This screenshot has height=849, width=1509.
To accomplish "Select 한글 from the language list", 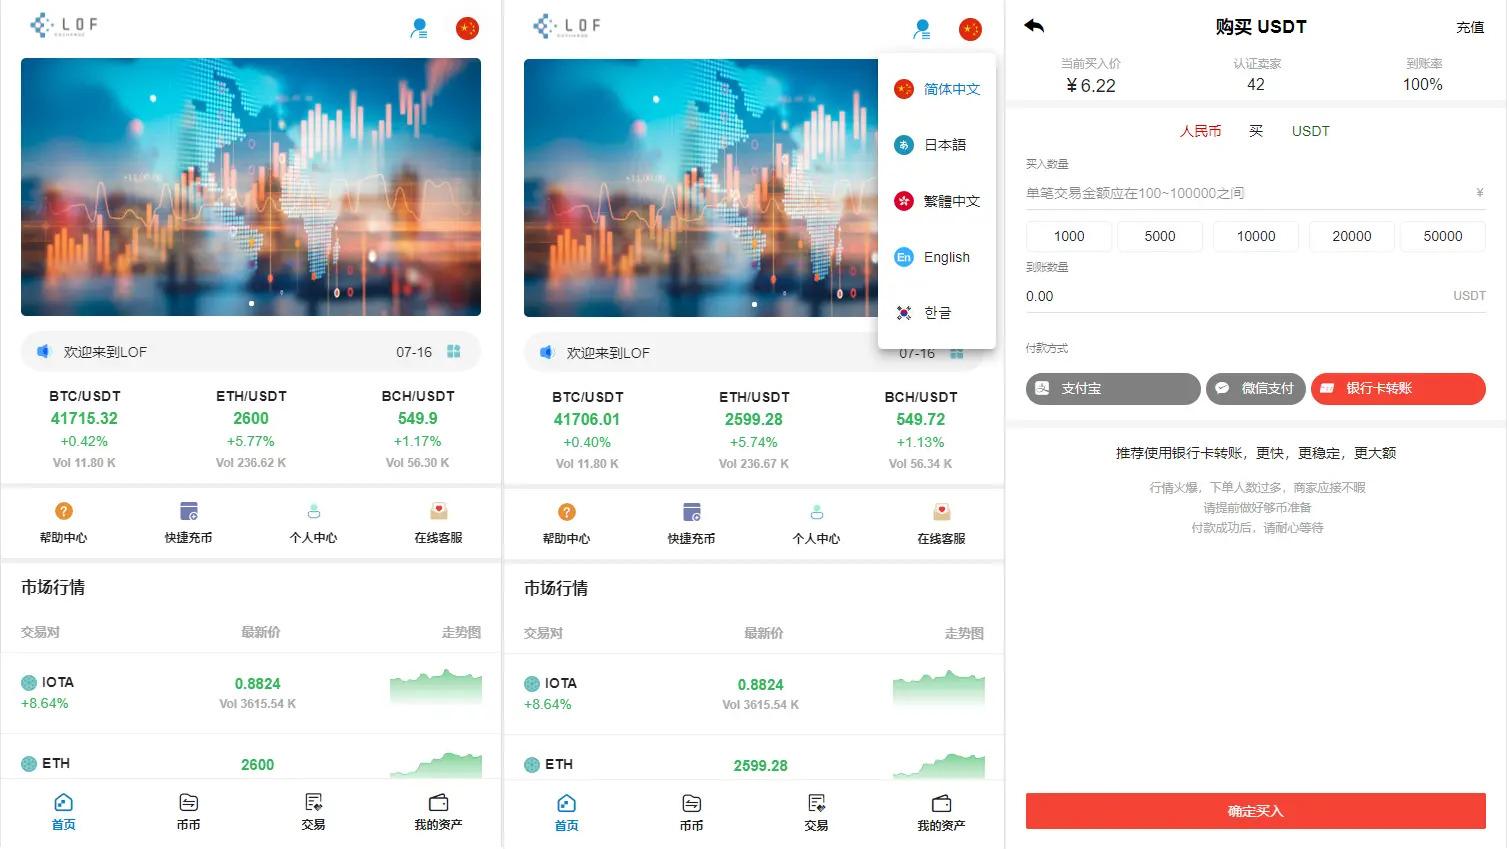I will 936,313.
